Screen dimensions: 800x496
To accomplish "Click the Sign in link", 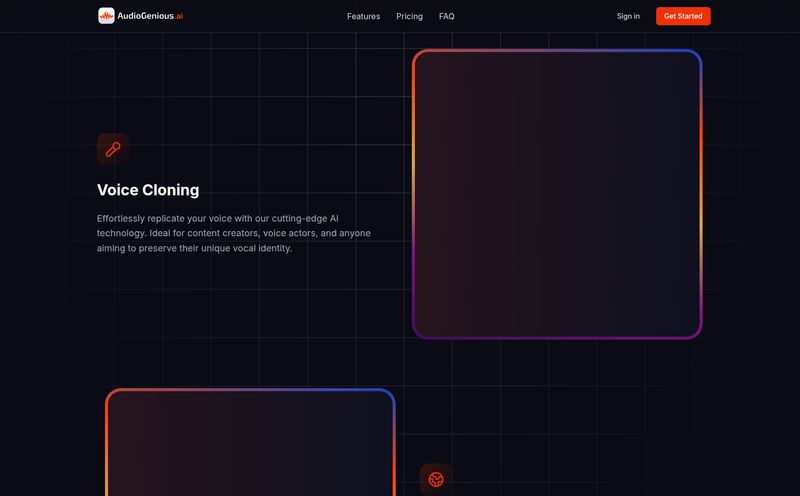I will pos(628,16).
